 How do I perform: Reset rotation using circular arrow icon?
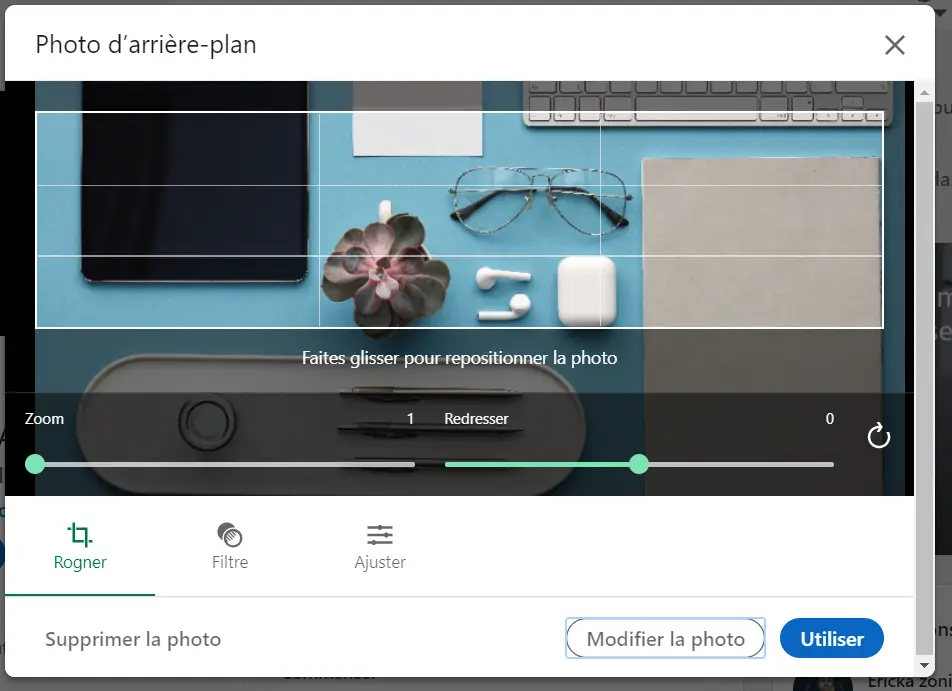(x=878, y=437)
